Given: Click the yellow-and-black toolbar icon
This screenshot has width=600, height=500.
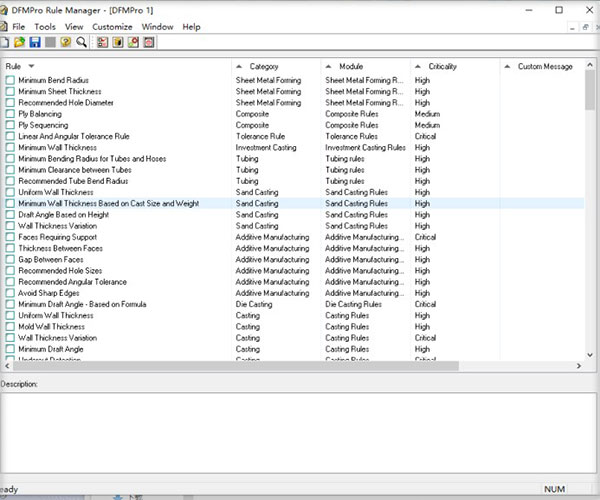Looking at the screenshot, I should pyautogui.click(x=118, y=42).
